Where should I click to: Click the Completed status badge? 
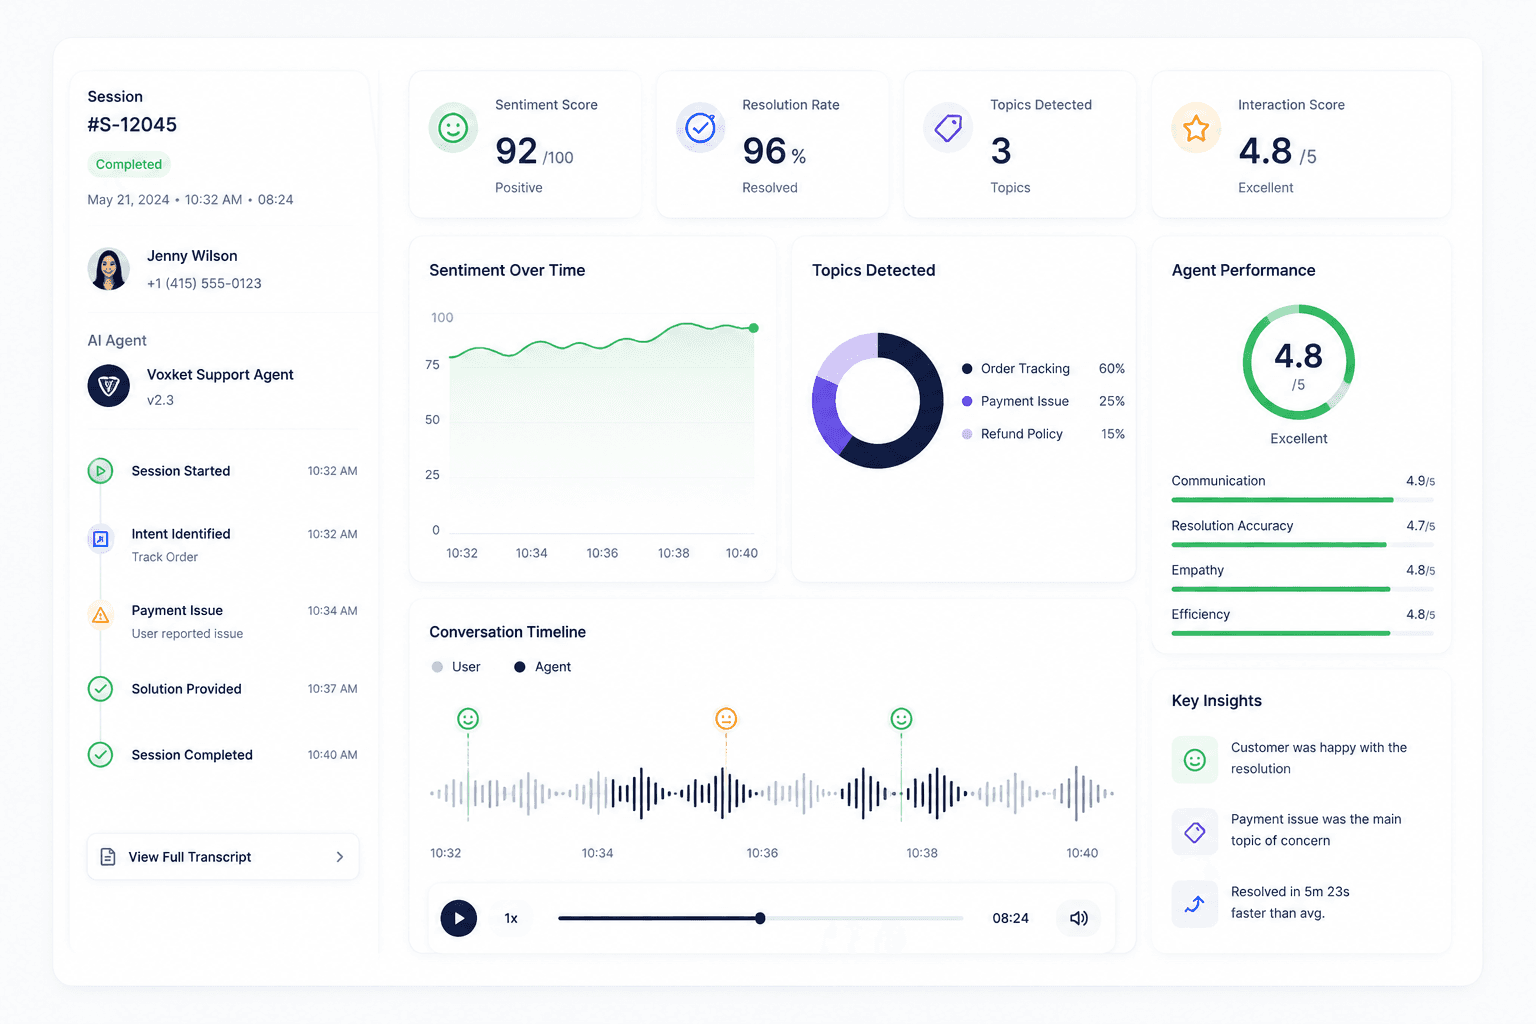click(x=129, y=164)
